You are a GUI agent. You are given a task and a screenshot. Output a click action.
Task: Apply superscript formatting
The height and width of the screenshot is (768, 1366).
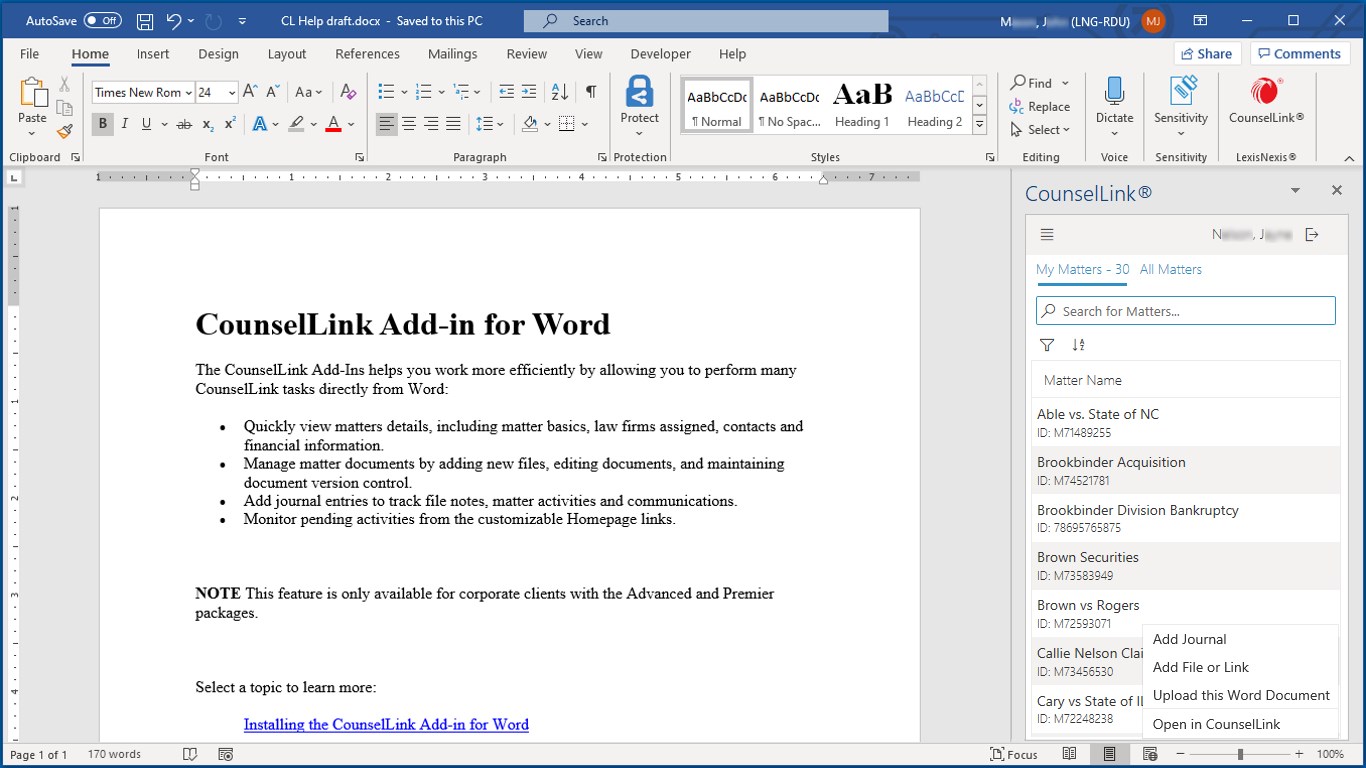point(230,124)
